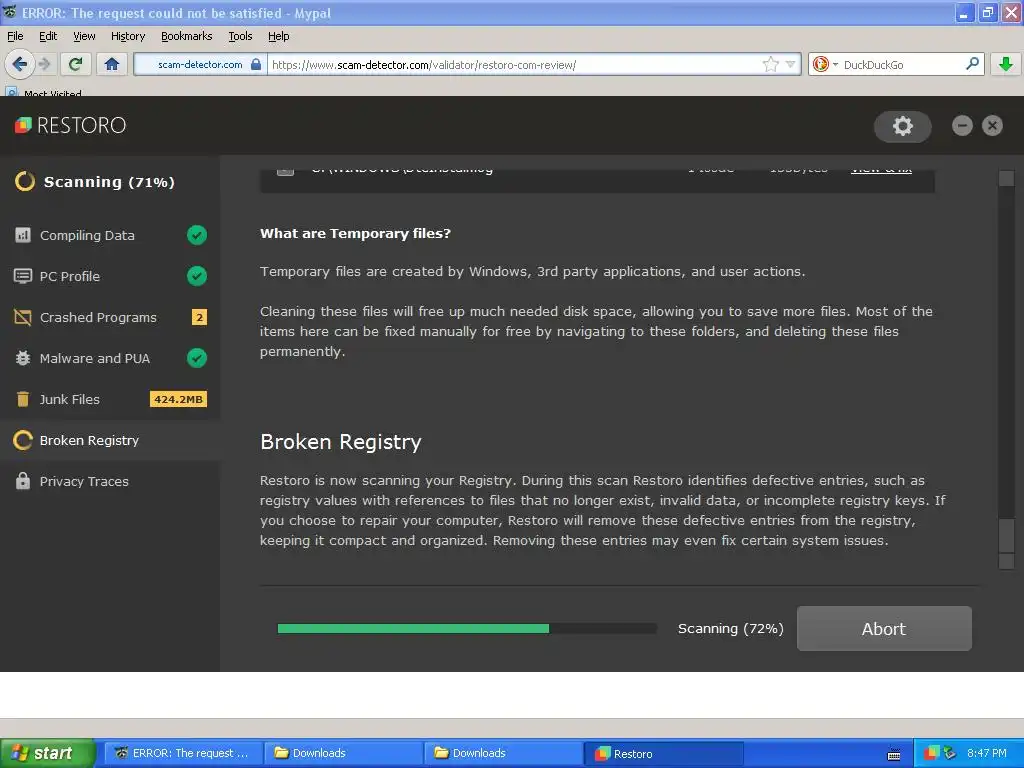This screenshot has height=768, width=1024.
Task: Open the Help menu
Action: coord(279,36)
